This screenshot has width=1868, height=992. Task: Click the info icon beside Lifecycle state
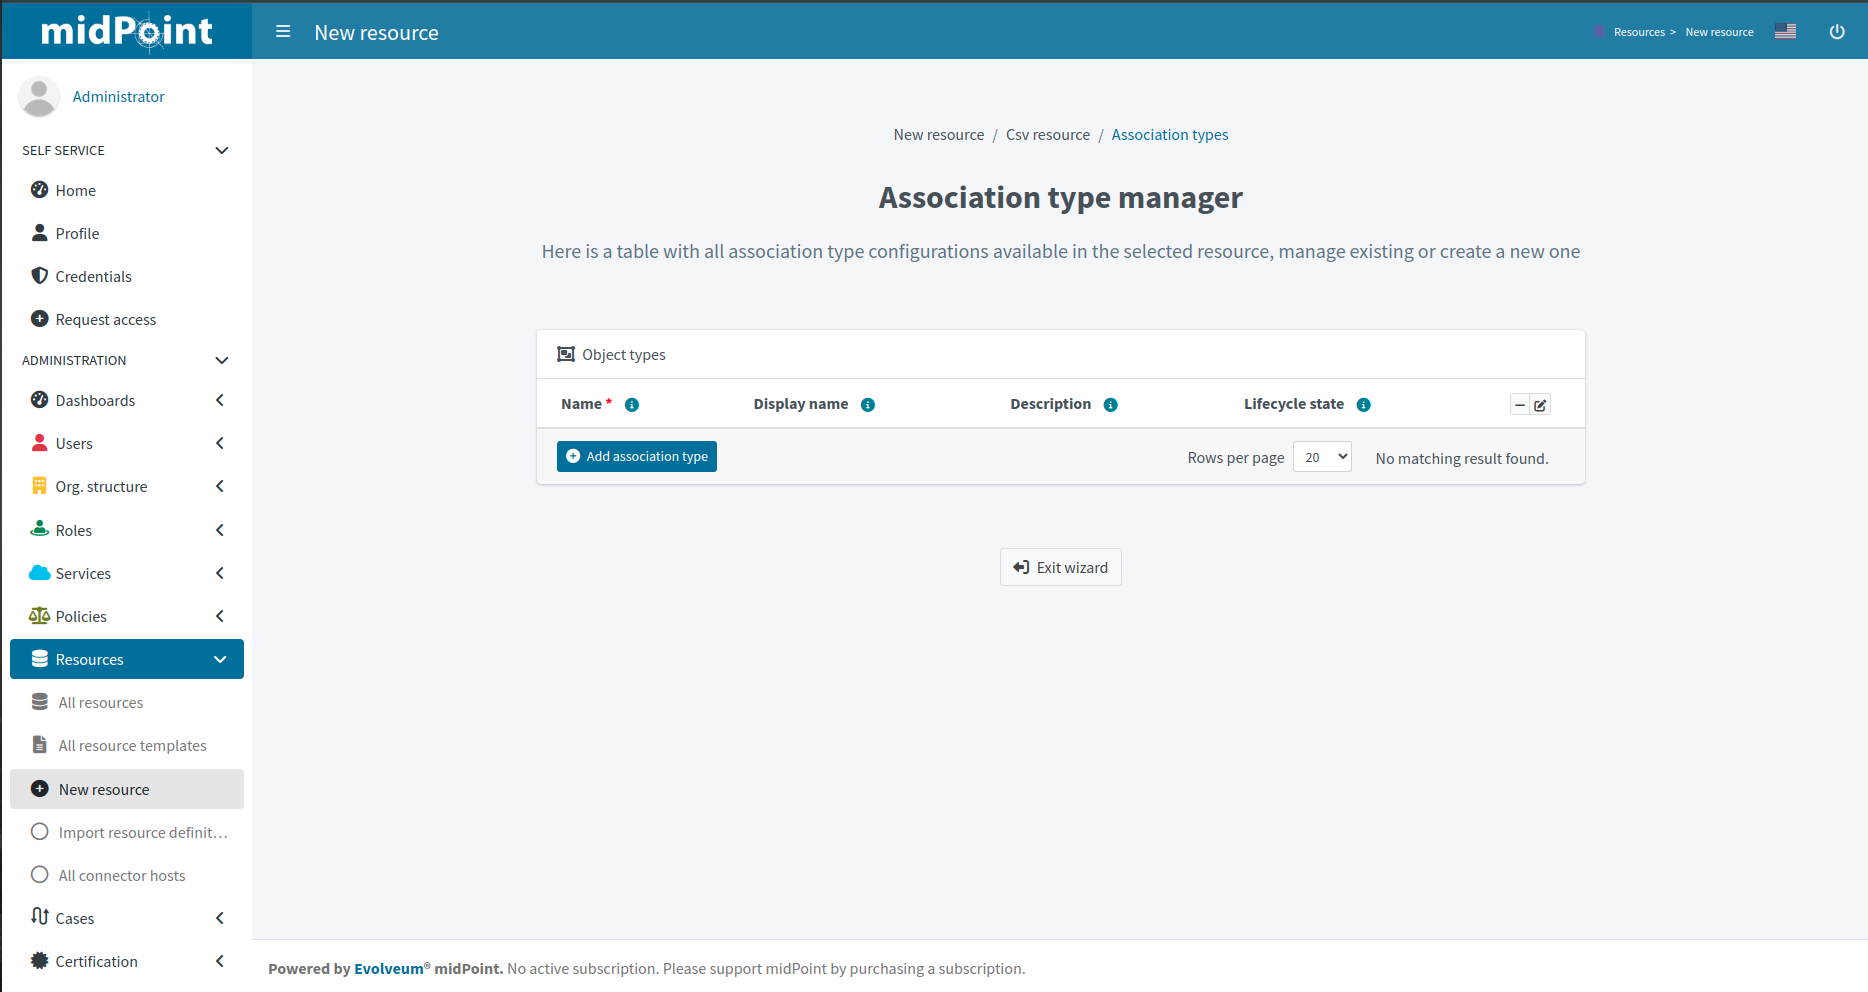click(x=1364, y=405)
